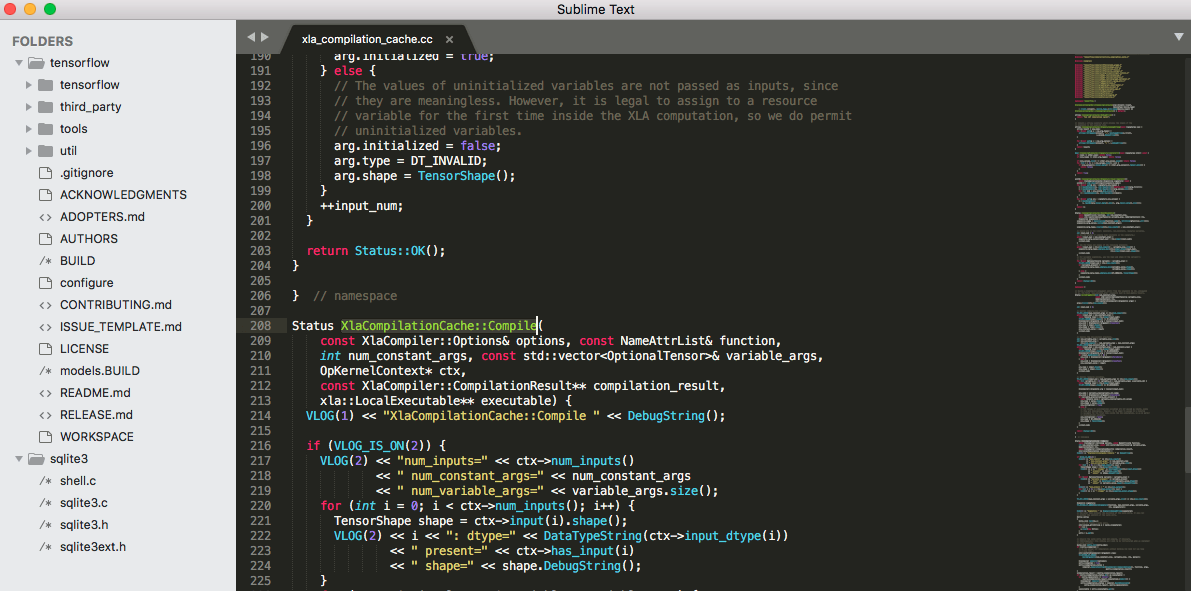This screenshot has height=591, width=1191.
Task: Click the README.md markup file icon
Action: pyautogui.click(x=46, y=393)
